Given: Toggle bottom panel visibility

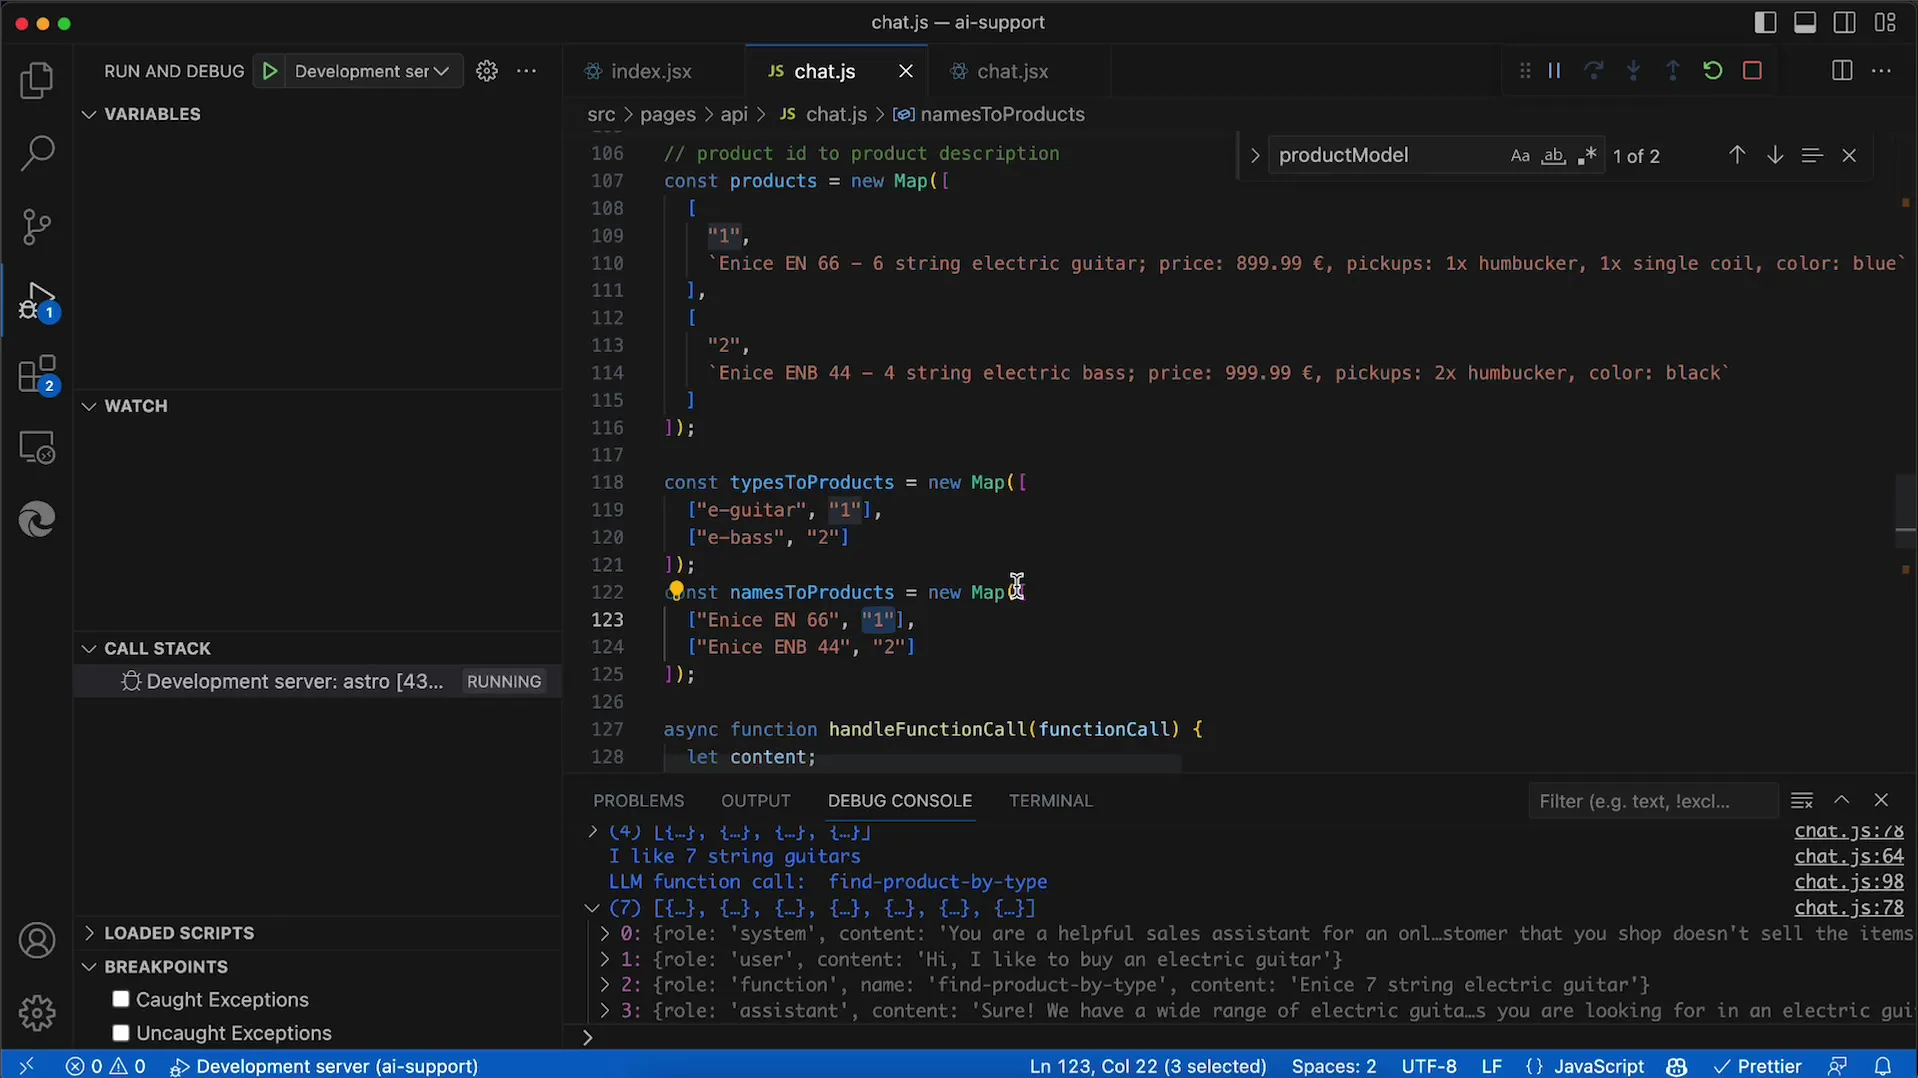Looking at the screenshot, I should [x=1805, y=22].
